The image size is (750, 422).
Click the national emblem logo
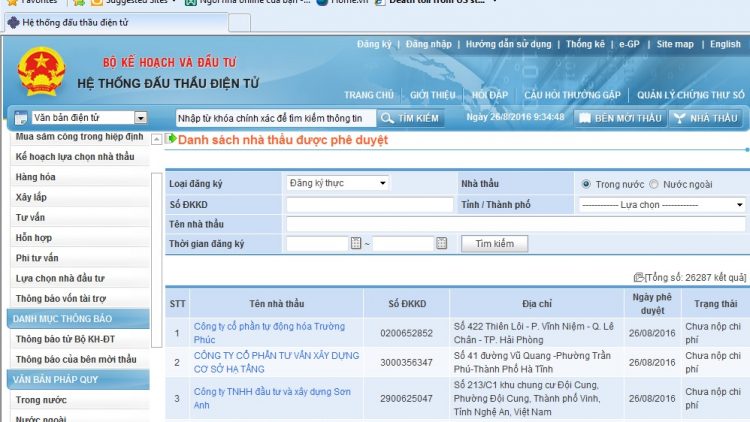[x=41, y=72]
